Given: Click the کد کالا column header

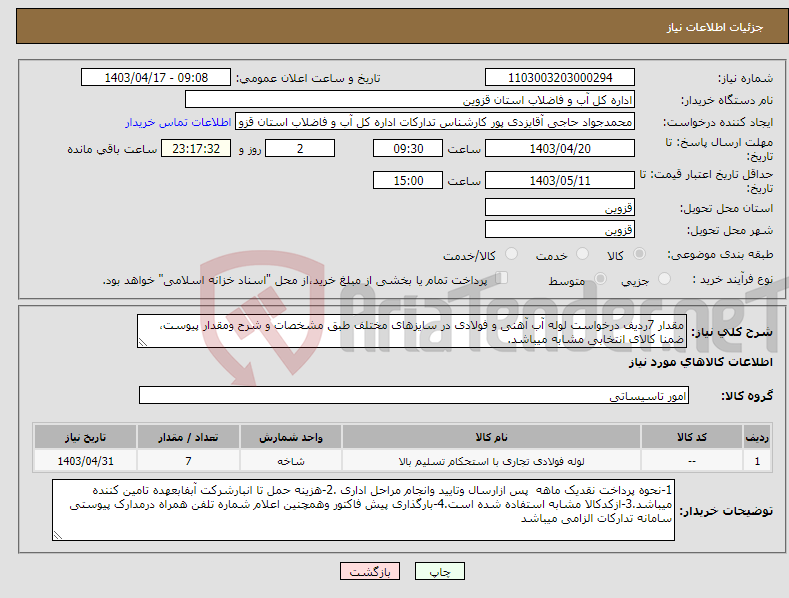Looking at the screenshot, I should pyautogui.click(x=692, y=437).
